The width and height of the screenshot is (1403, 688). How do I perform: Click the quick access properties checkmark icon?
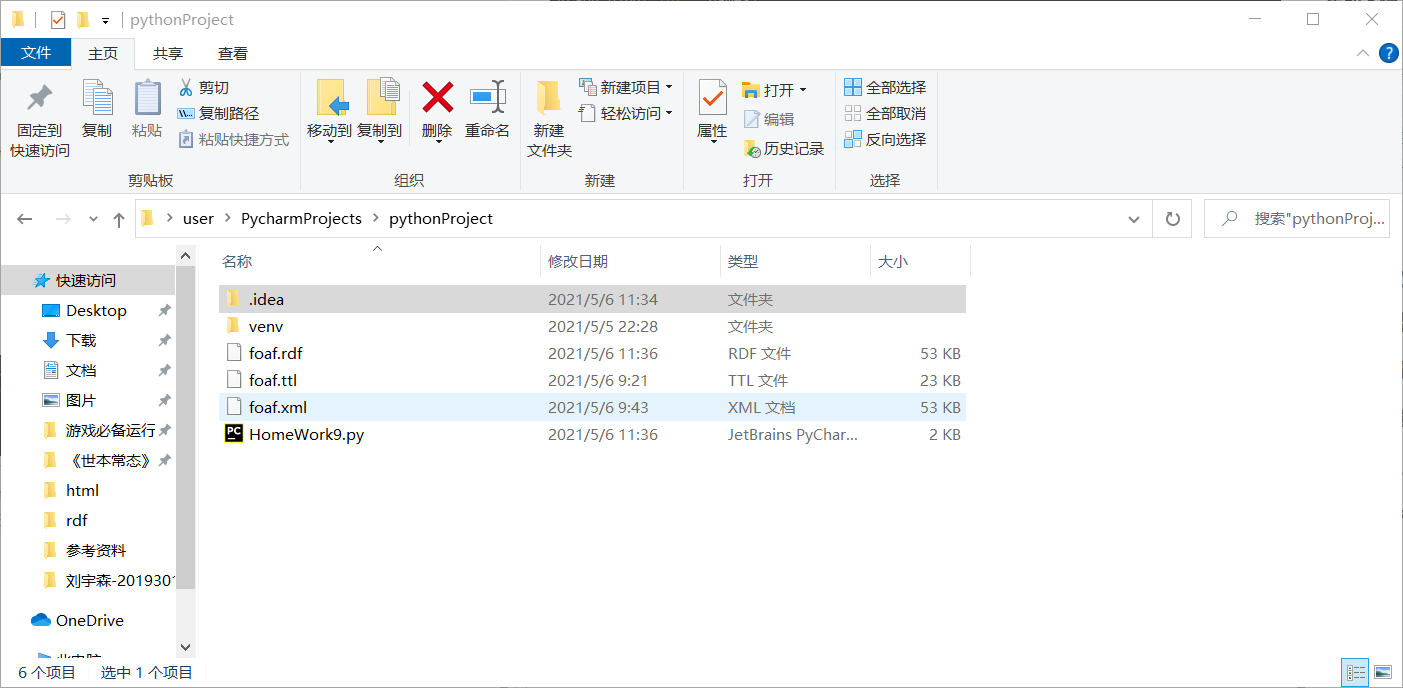pos(58,19)
